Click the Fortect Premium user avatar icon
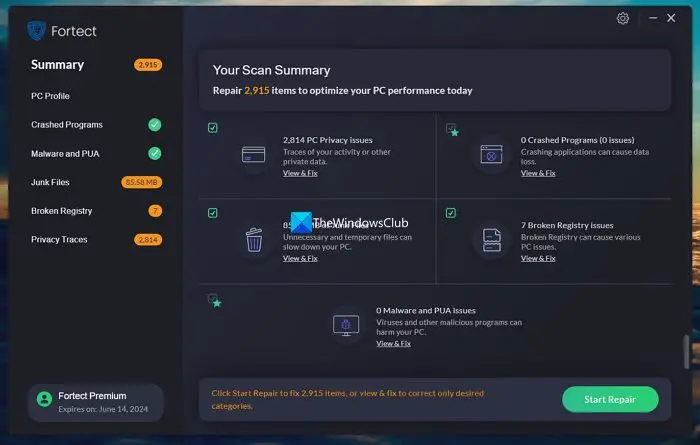The image size is (700, 445). point(44,399)
